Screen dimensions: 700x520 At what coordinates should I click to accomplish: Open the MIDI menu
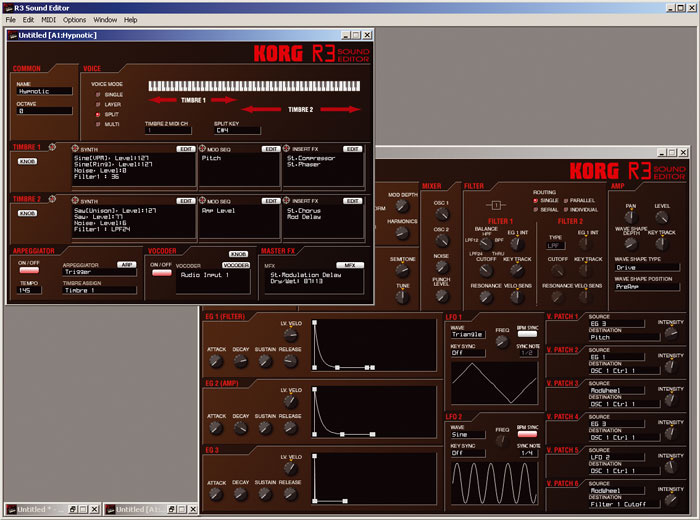48,20
